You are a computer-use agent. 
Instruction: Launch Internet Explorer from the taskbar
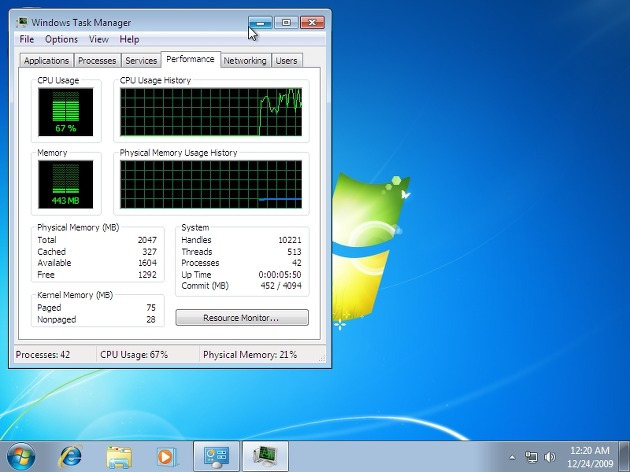pos(70,457)
